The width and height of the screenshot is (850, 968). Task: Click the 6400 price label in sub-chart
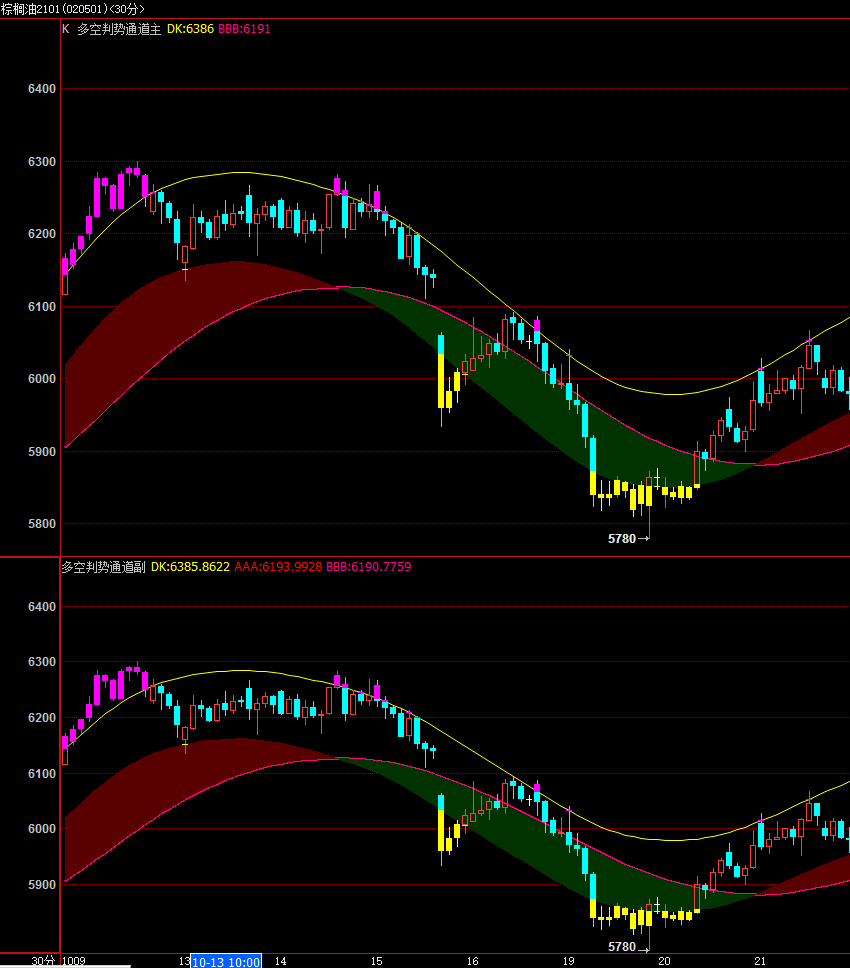[42, 607]
